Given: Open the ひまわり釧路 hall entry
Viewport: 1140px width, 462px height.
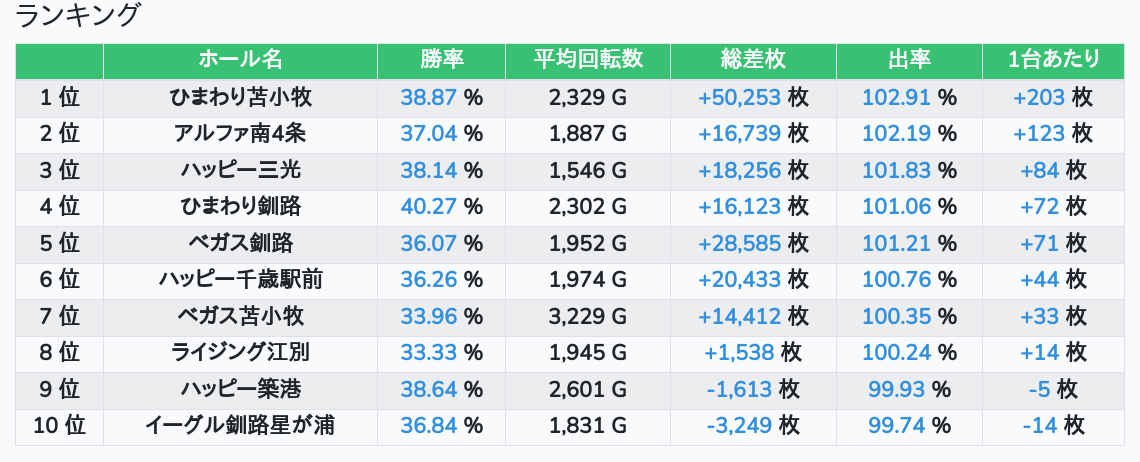Looking at the screenshot, I should click(x=240, y=207).
